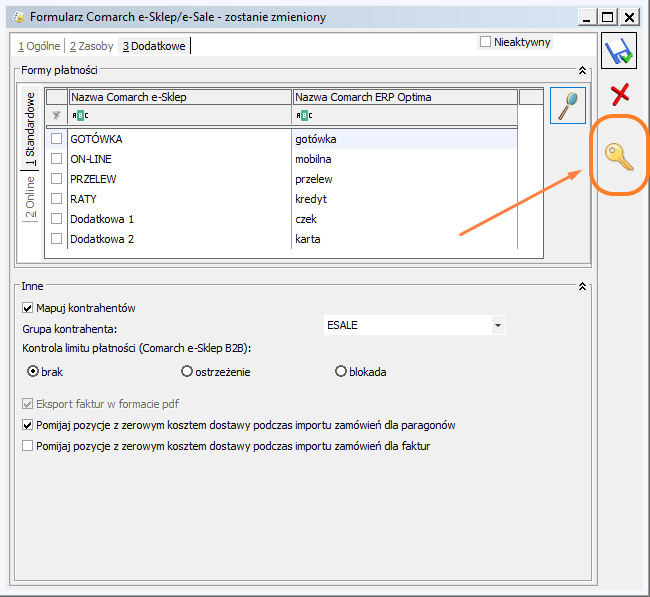Select the vertical 1 Standardowe tab
The width and height of the screenshot is (650, 597).
[30, 128]
